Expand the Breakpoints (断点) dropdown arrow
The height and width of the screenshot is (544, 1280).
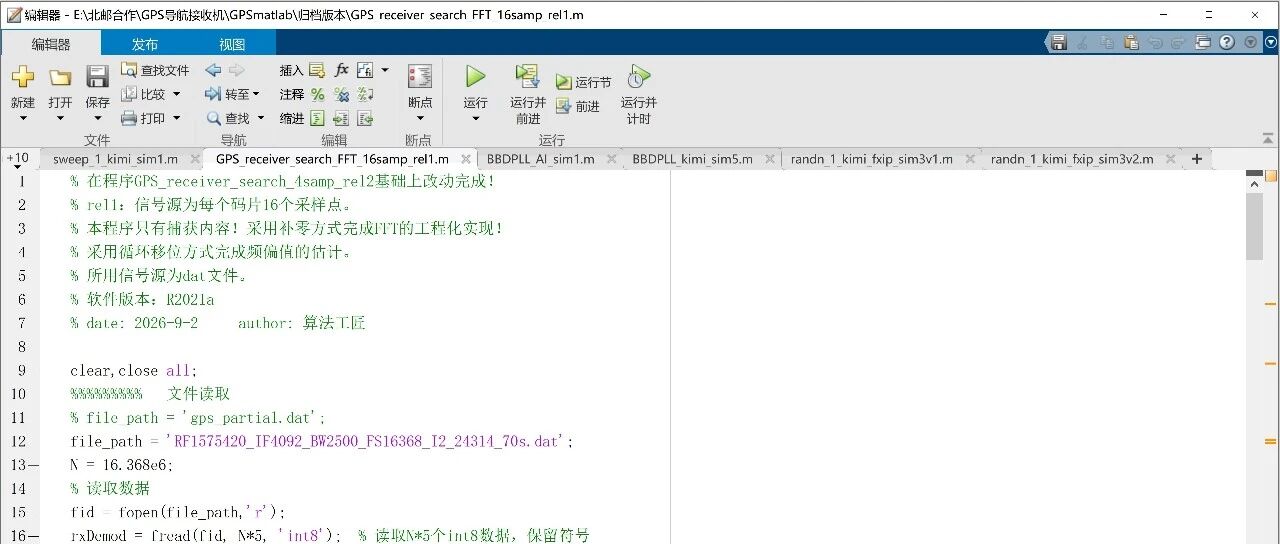(420, 118)
